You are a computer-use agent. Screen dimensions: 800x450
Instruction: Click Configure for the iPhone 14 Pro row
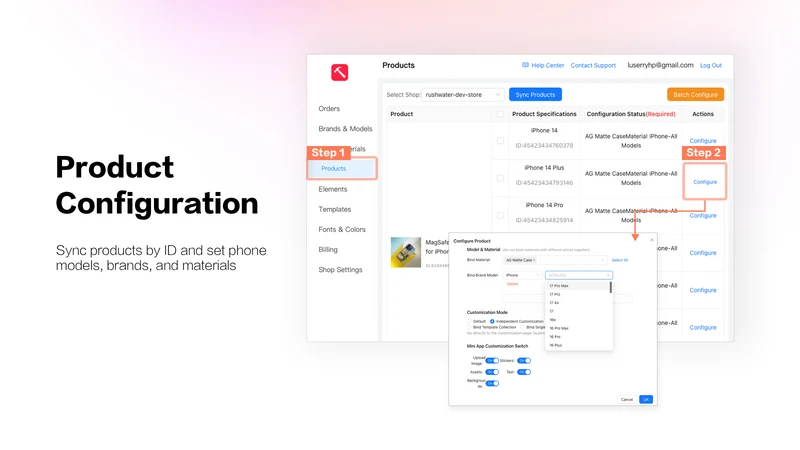point(703,215)
